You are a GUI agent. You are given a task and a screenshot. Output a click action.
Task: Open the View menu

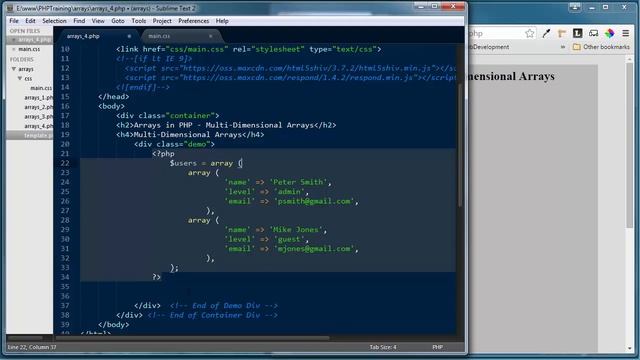pyautogui.click(x=98, y=21)
